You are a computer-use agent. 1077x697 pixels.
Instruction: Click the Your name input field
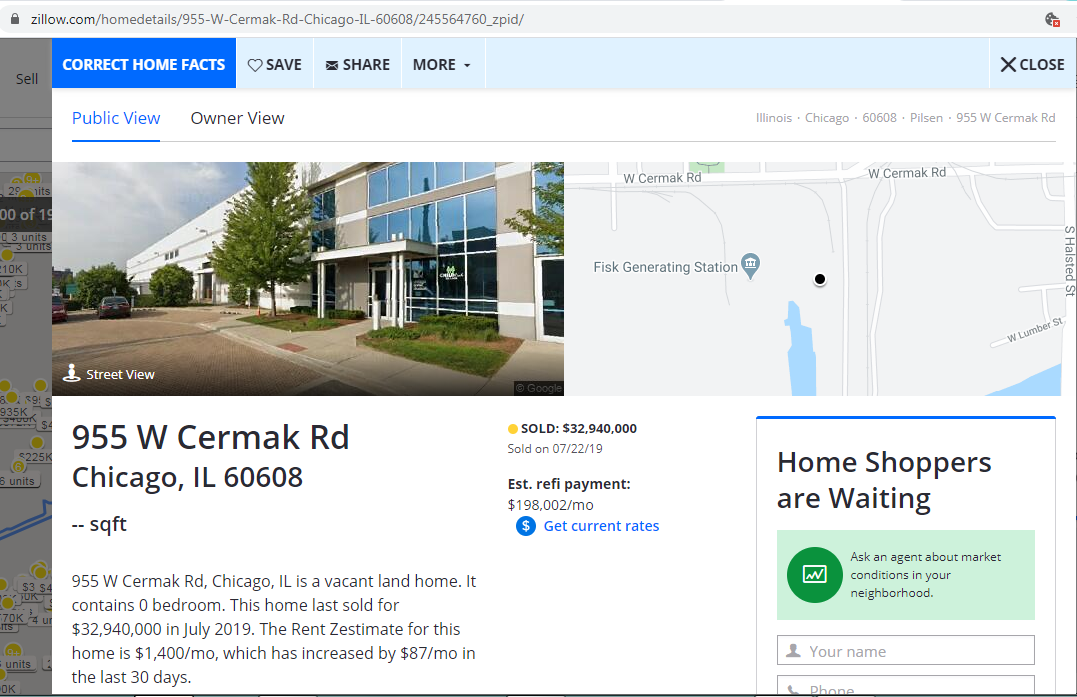pos(905,650)
